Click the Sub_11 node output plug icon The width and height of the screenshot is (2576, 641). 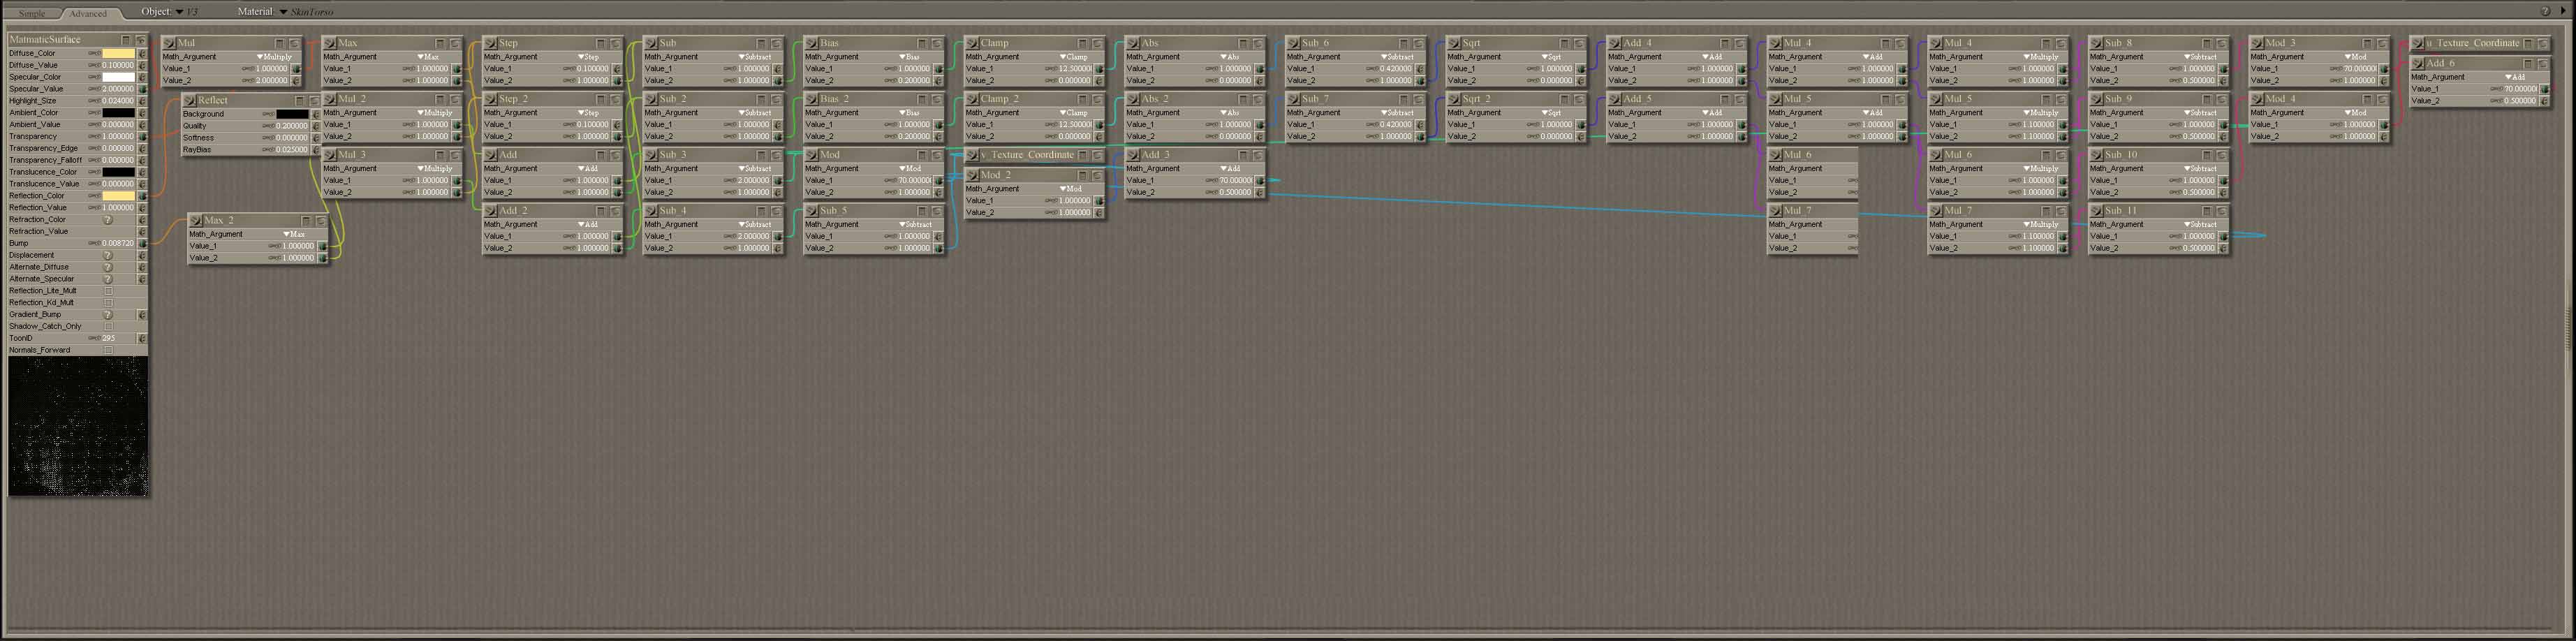pyautogui.click(x=2097, y=211)
